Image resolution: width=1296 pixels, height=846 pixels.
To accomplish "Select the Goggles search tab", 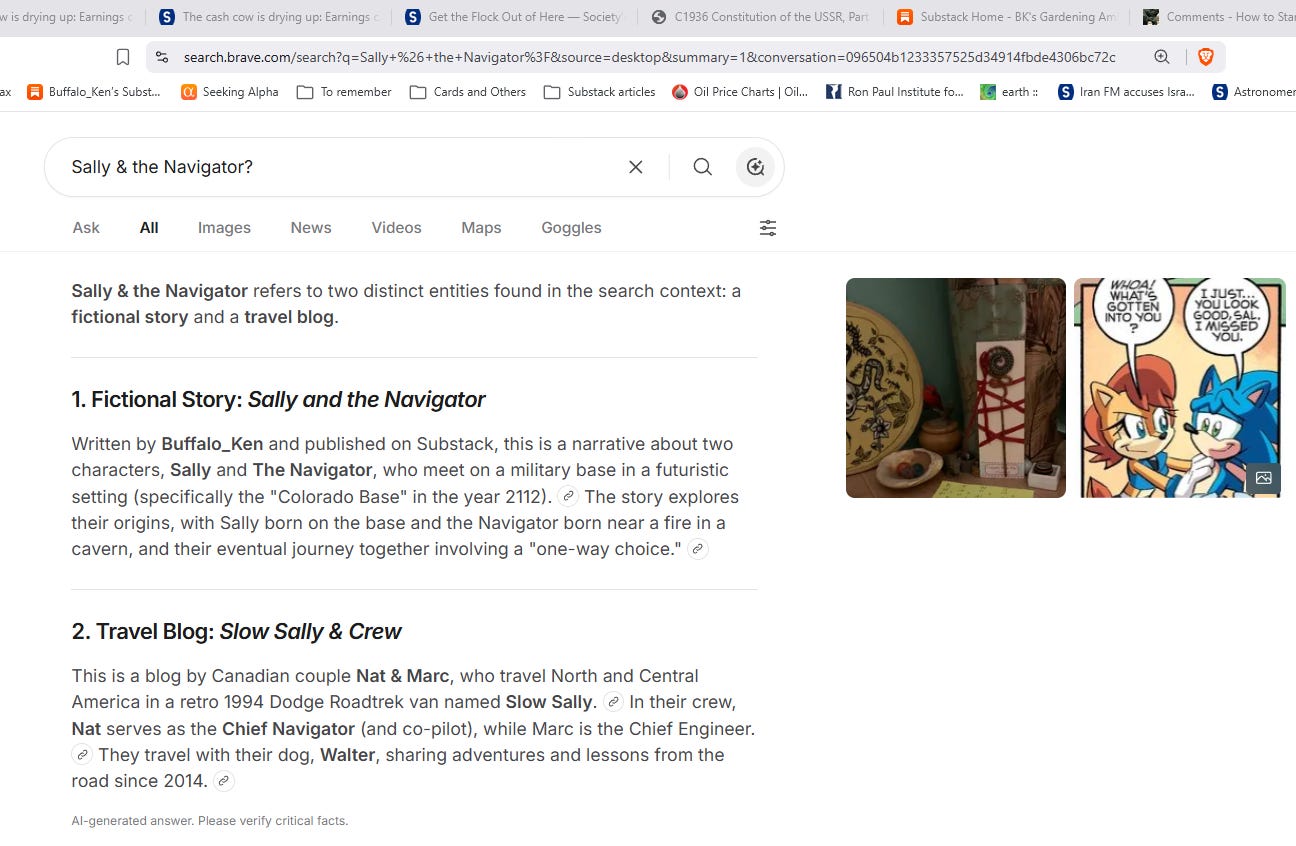I will [571, 228].
